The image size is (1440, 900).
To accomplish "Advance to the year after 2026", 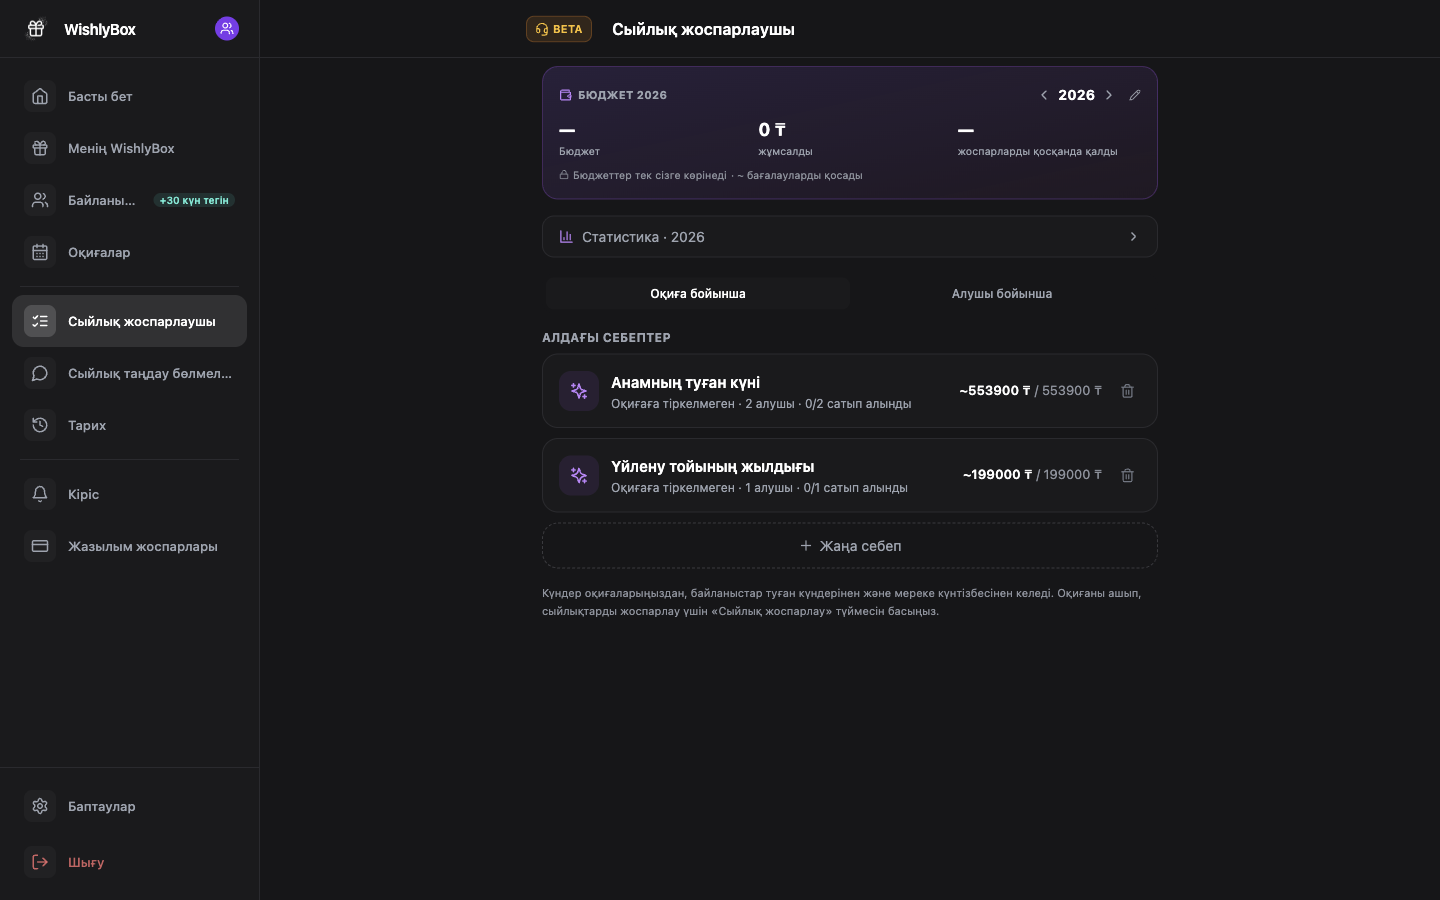I will (x=1109, y=95).
